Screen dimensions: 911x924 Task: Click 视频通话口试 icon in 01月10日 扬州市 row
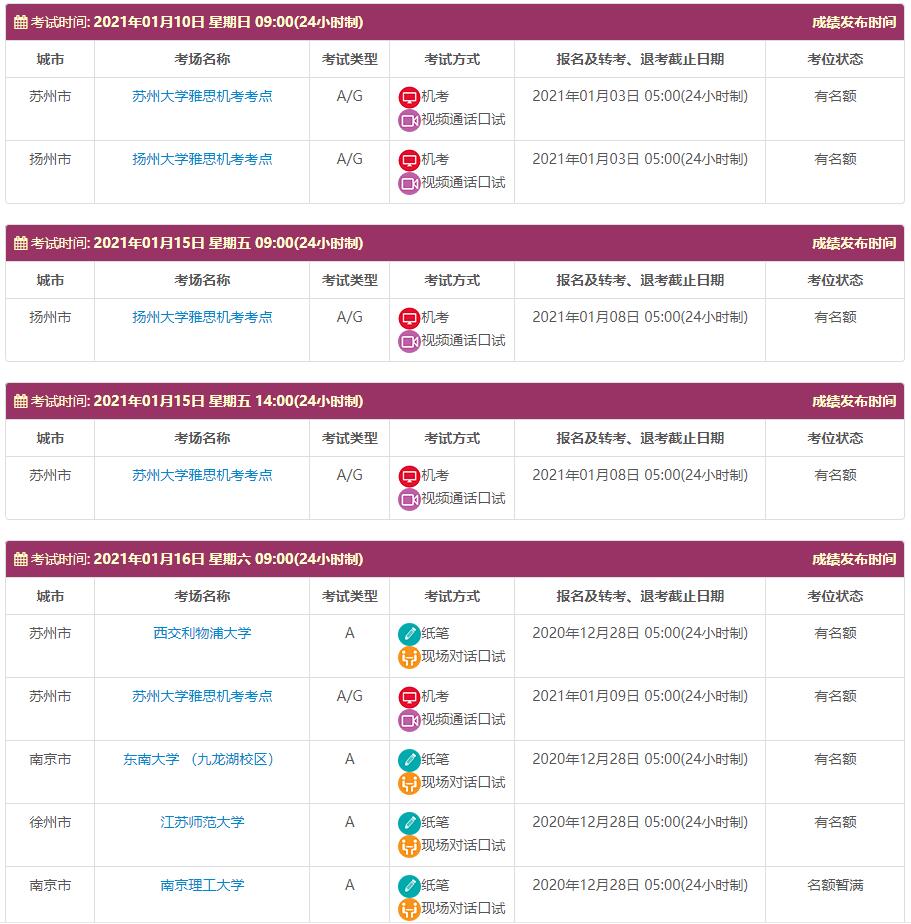(x=409, y=184)
